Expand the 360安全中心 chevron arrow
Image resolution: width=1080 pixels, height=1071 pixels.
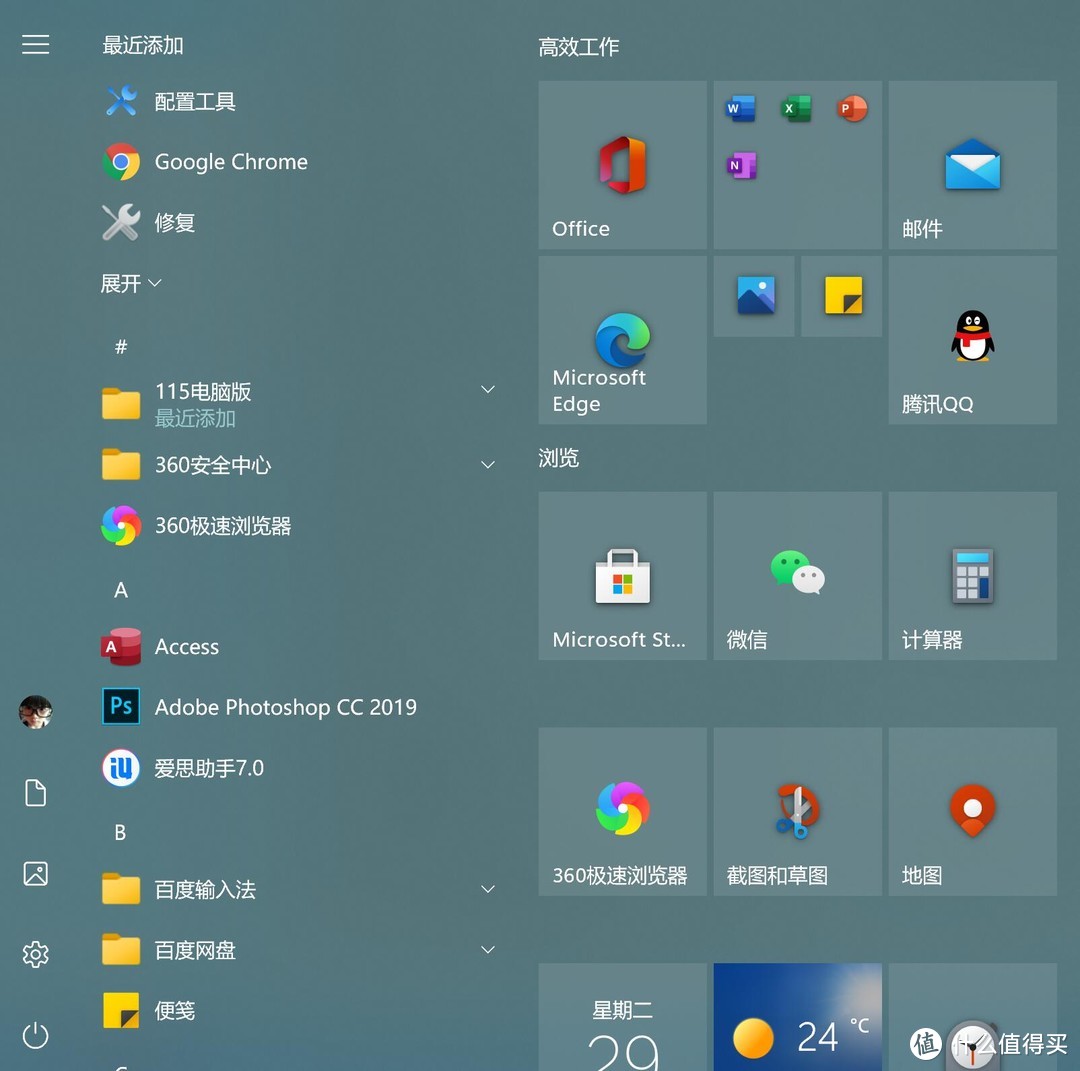coord(488,465)
